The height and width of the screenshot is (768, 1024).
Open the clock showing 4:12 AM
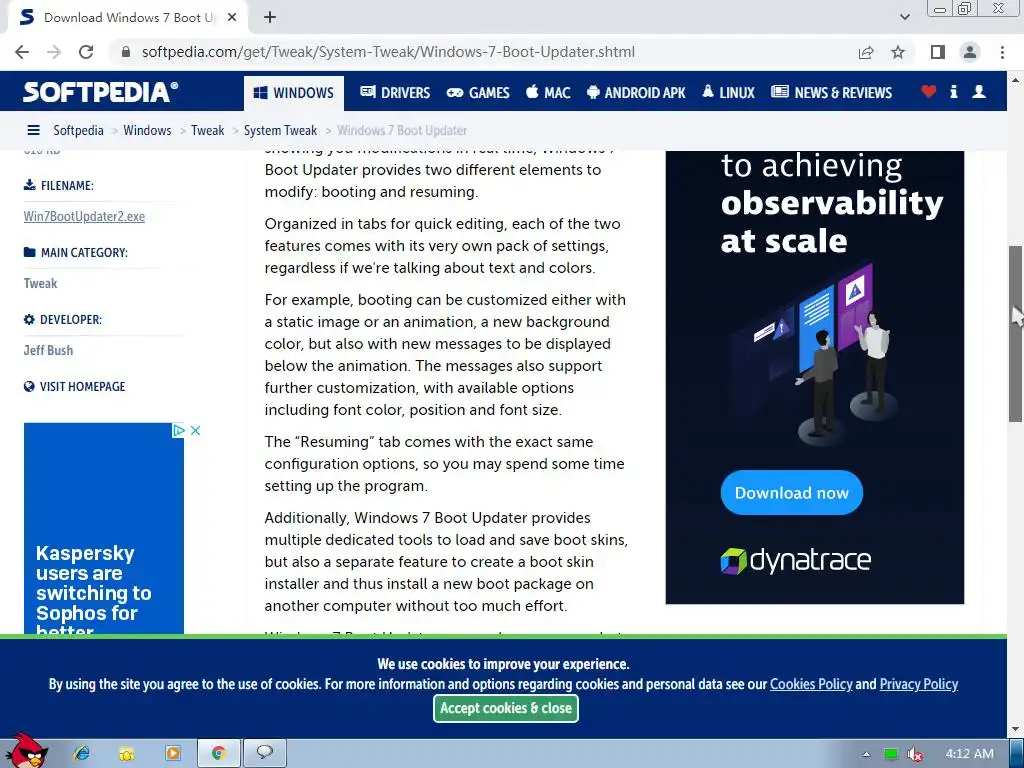[969, 754]
